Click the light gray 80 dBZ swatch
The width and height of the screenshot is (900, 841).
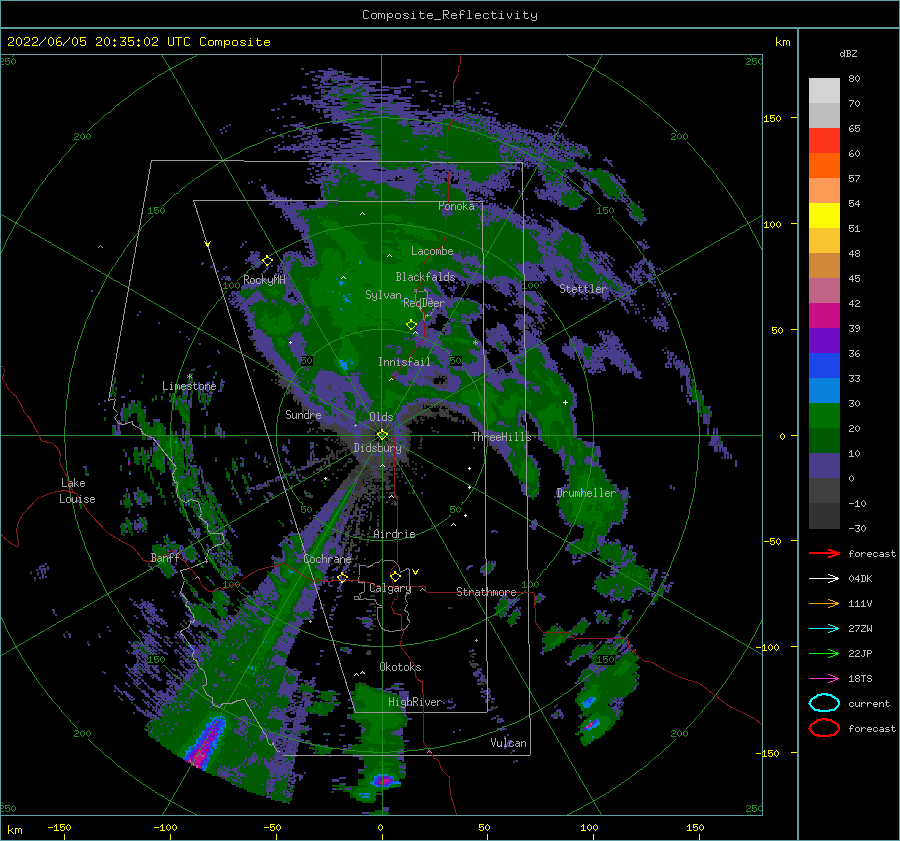click(x=824, y=90)
